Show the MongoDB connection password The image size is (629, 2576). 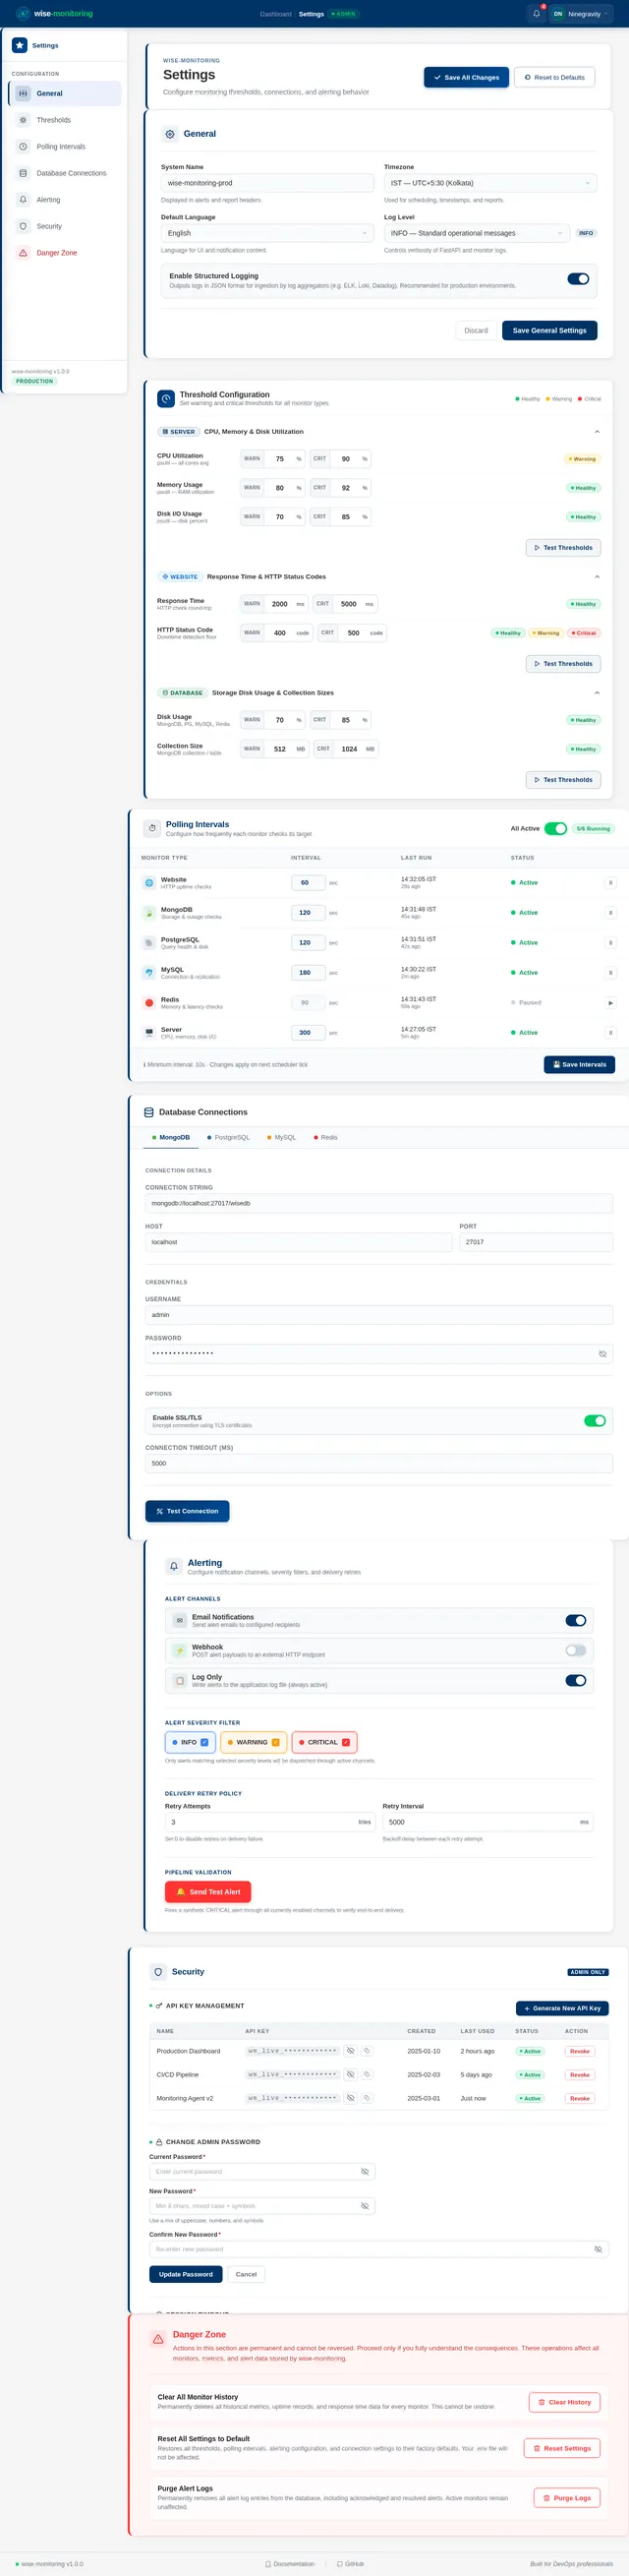tap(602, 1354)
